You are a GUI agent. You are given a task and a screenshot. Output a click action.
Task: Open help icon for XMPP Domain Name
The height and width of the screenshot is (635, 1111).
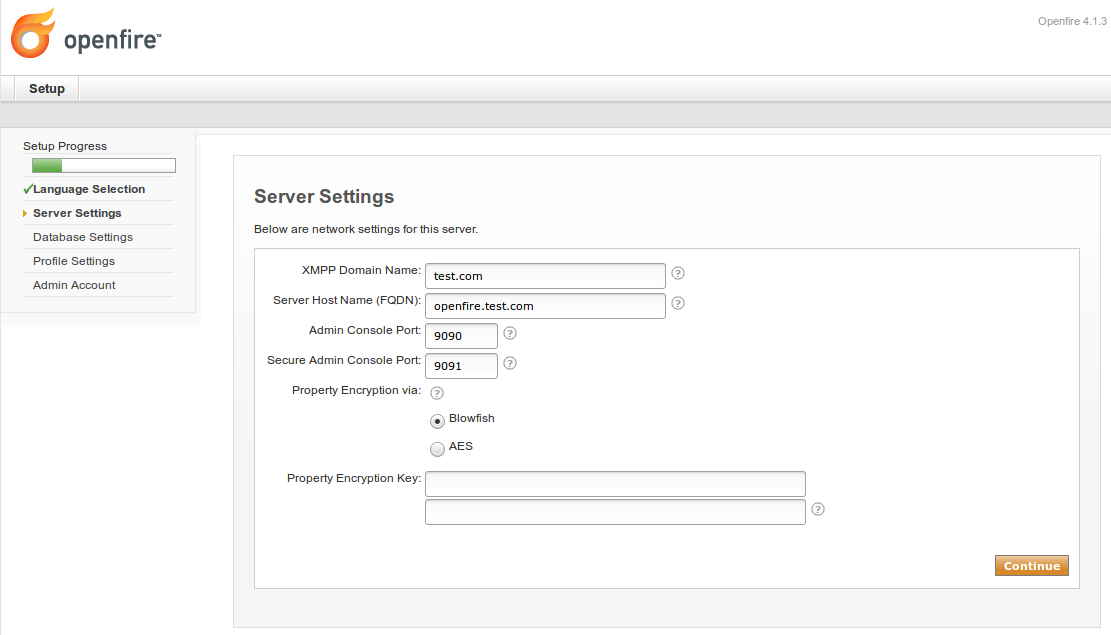(678, 273)
